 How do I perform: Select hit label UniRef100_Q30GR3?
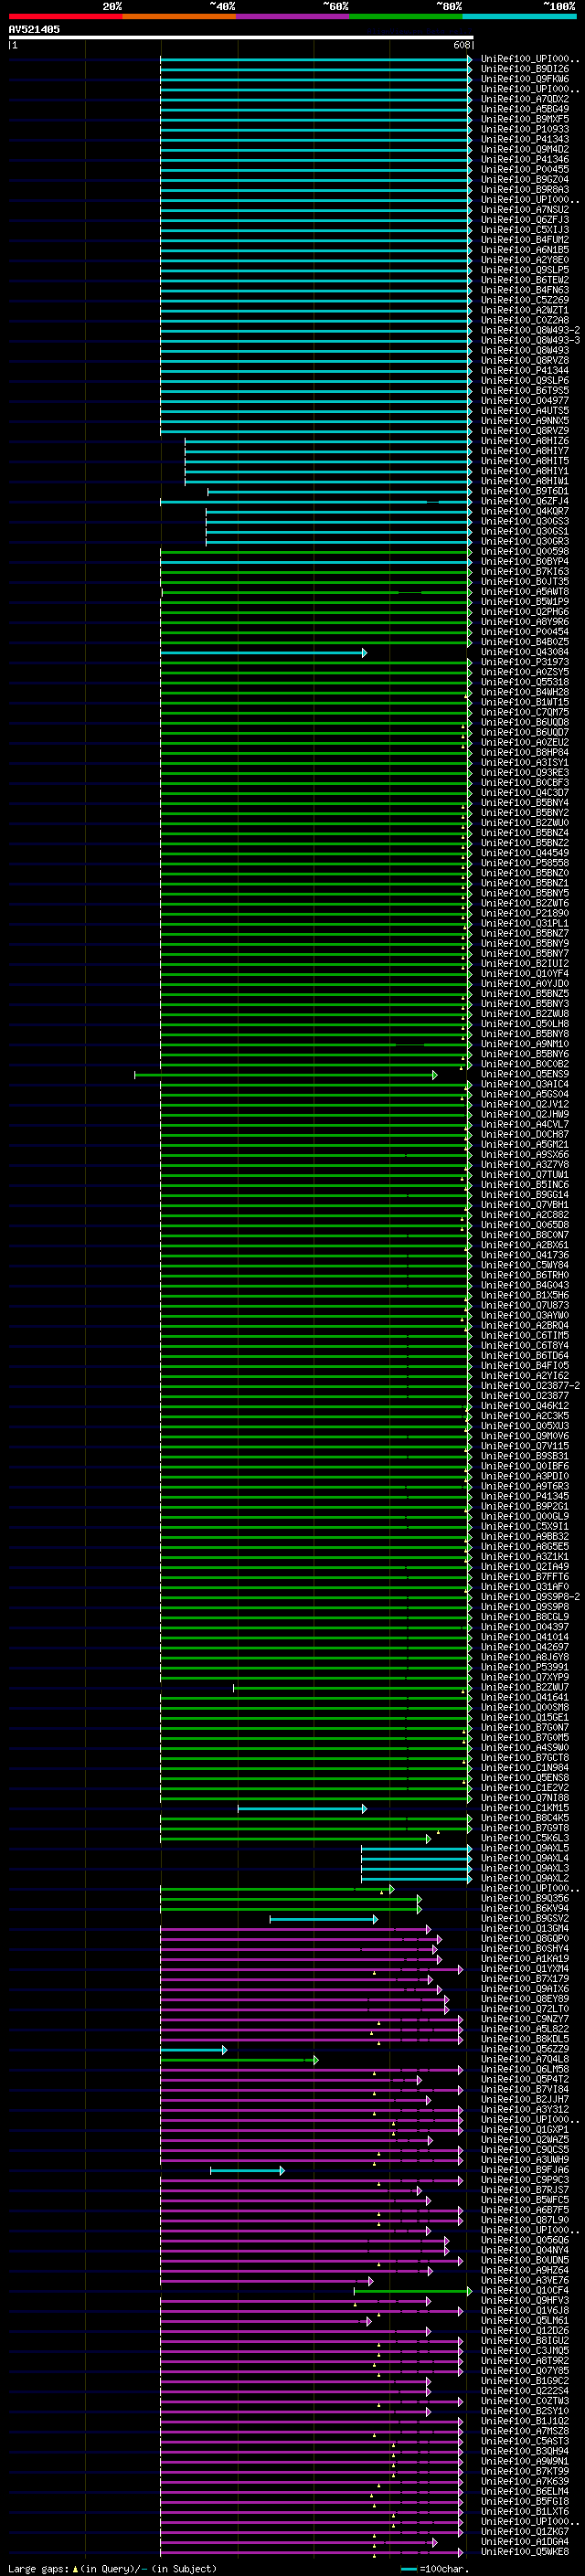coord(525,541)
